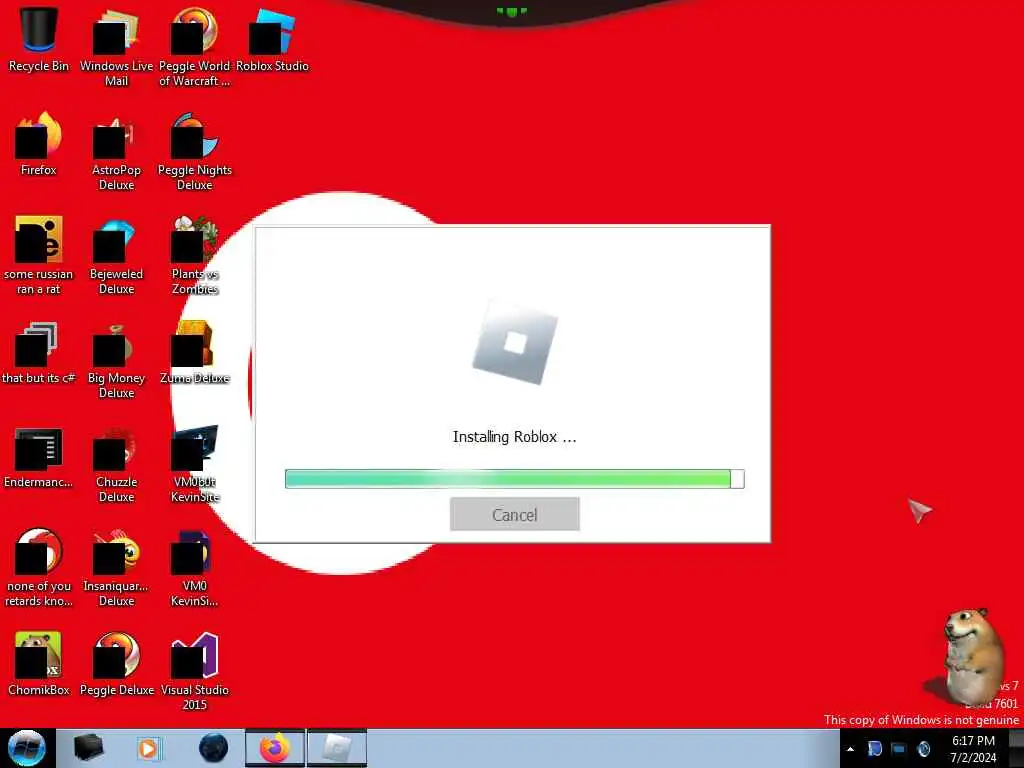Open Bejeweled Deluxe shortcut
This screenshot has width=1024, height=768.
click(116, 255)
